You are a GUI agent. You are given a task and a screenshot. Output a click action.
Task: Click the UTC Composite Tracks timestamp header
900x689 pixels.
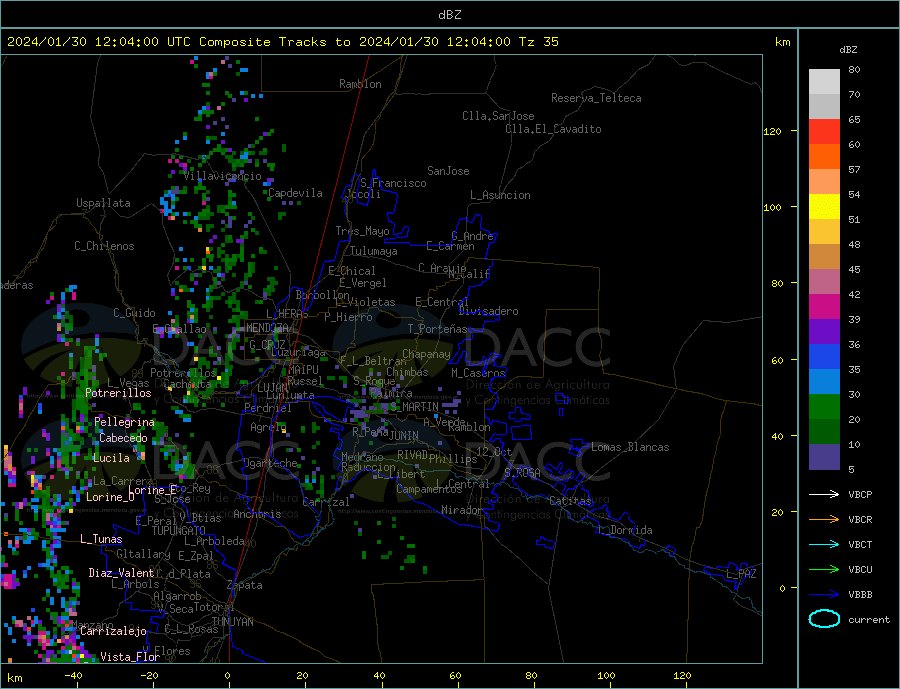pos(282,42)
